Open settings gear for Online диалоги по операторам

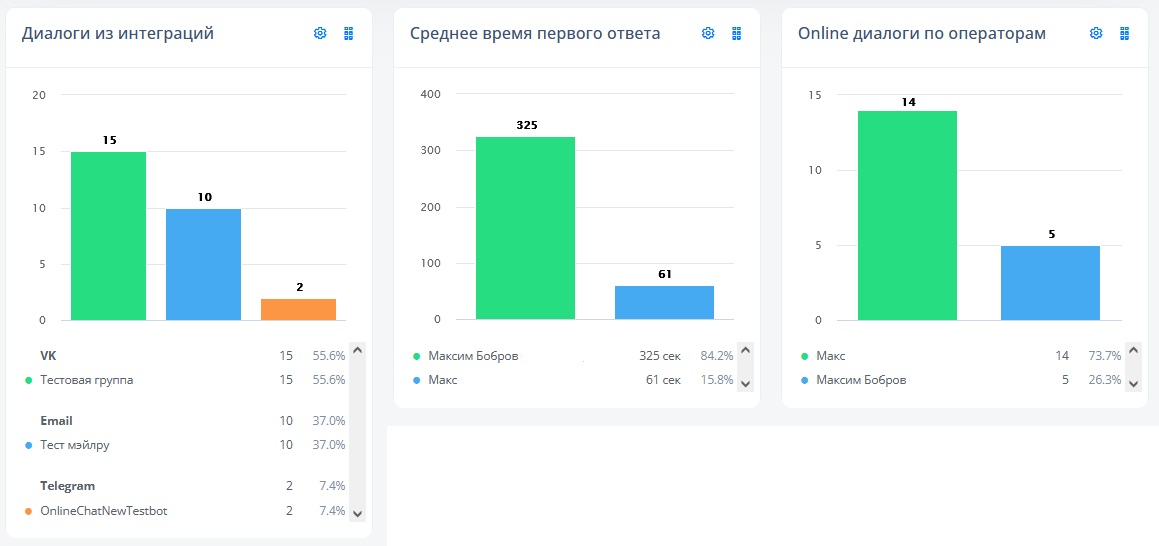[1096, 33]
